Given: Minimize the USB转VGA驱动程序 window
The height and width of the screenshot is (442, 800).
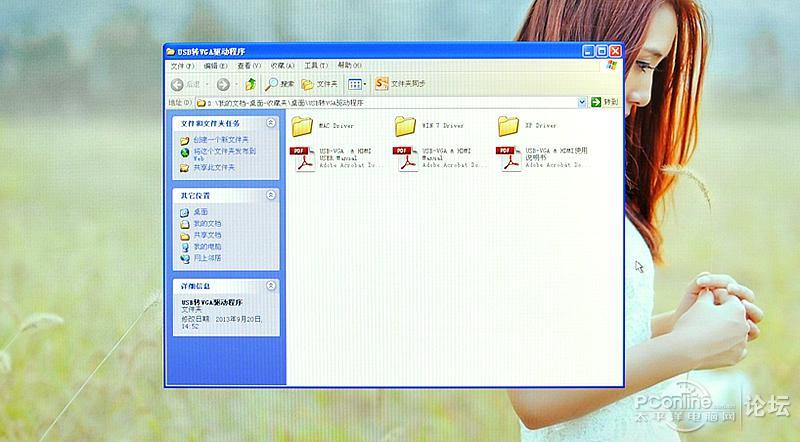Looking at the screenshot, I should click(x=588, y=51).
